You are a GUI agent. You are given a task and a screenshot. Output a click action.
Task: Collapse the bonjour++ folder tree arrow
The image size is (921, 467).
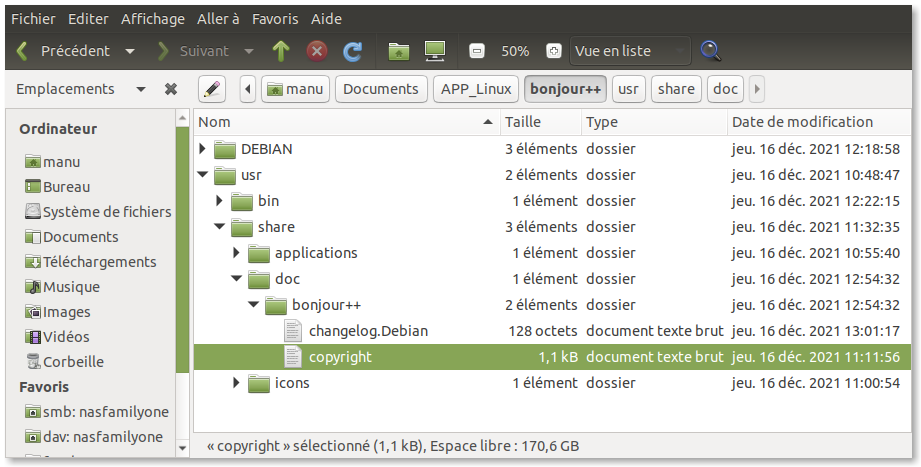[254, 304]
